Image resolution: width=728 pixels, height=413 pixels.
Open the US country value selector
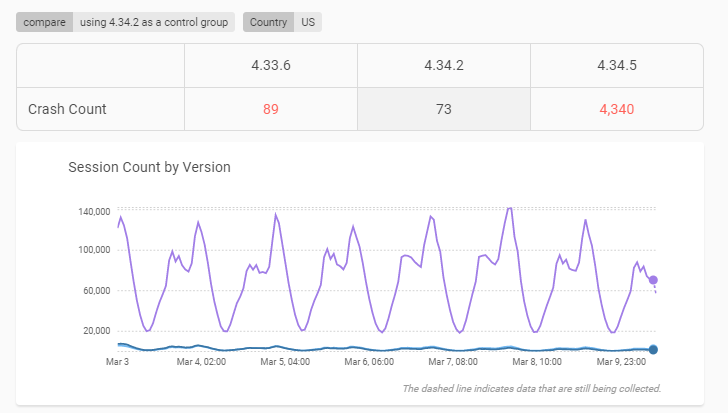[x=308, y=22]
